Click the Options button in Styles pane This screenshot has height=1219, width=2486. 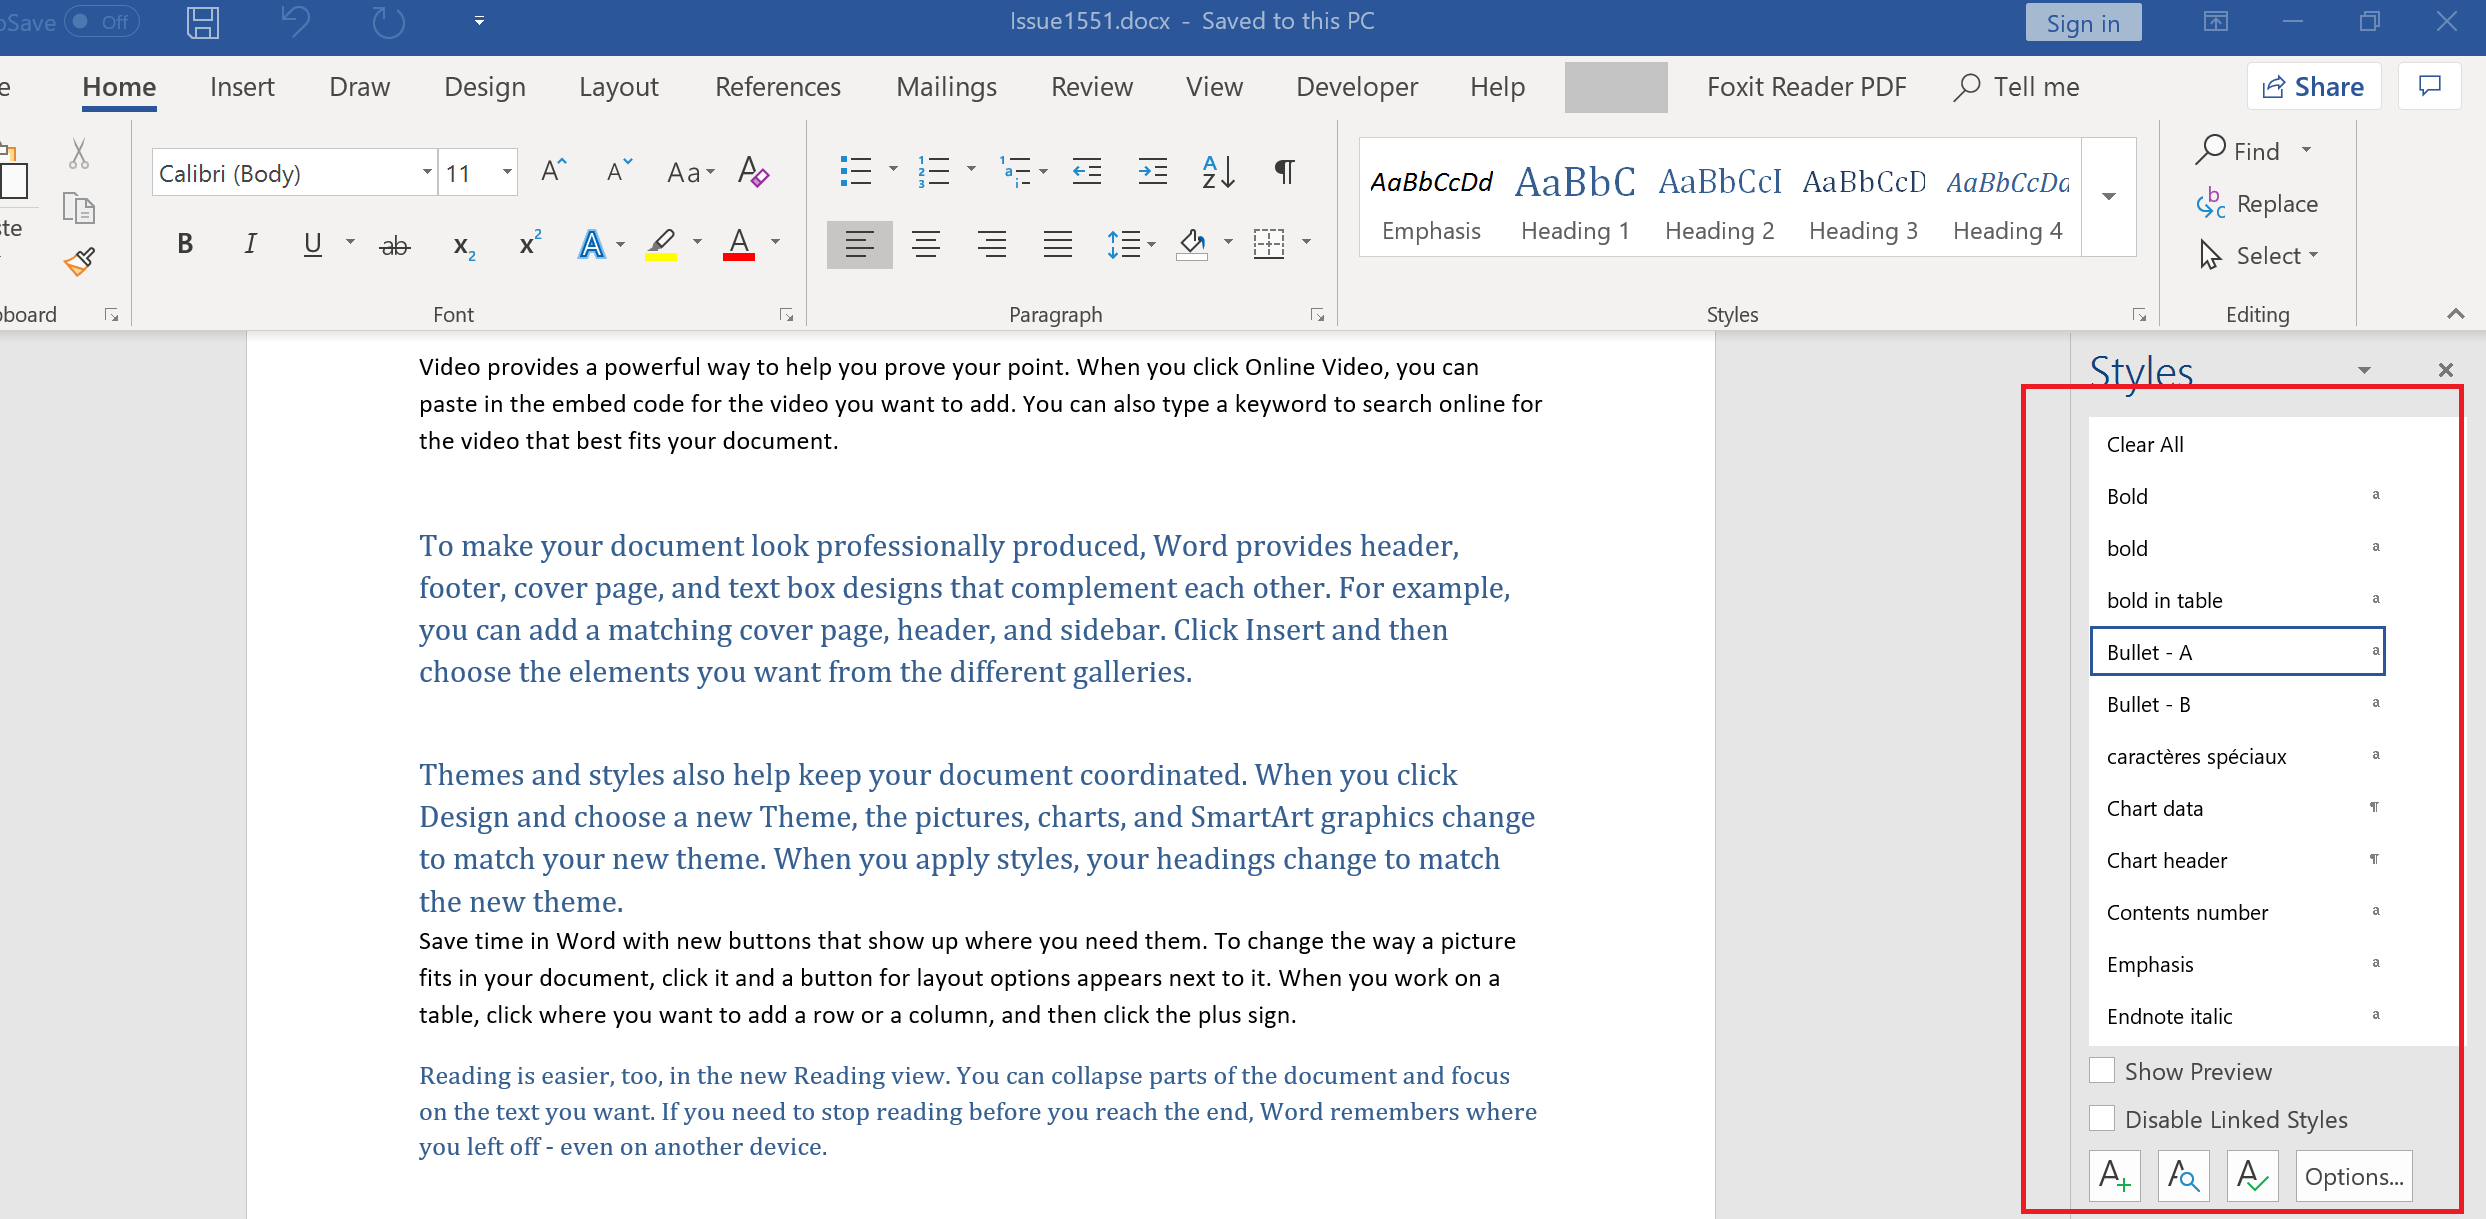click(x=2353, y=1176)
